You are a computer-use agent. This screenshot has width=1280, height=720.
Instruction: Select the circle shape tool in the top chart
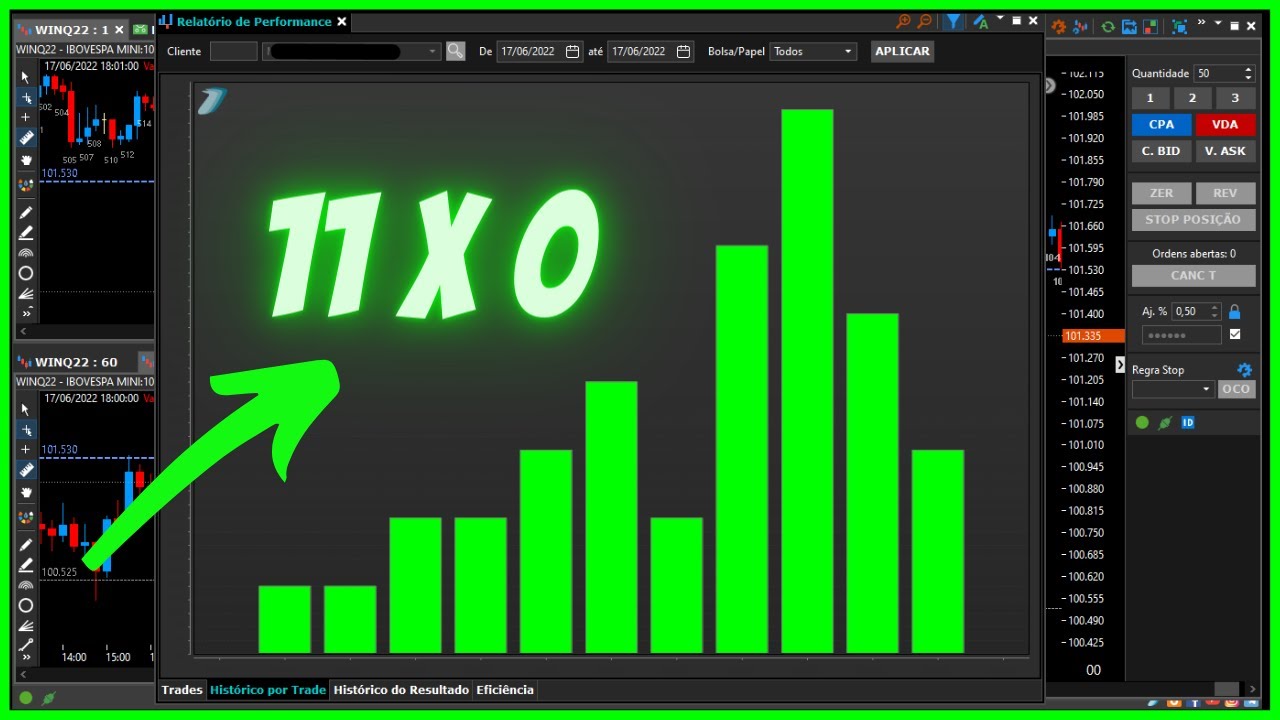coord(26,273)
